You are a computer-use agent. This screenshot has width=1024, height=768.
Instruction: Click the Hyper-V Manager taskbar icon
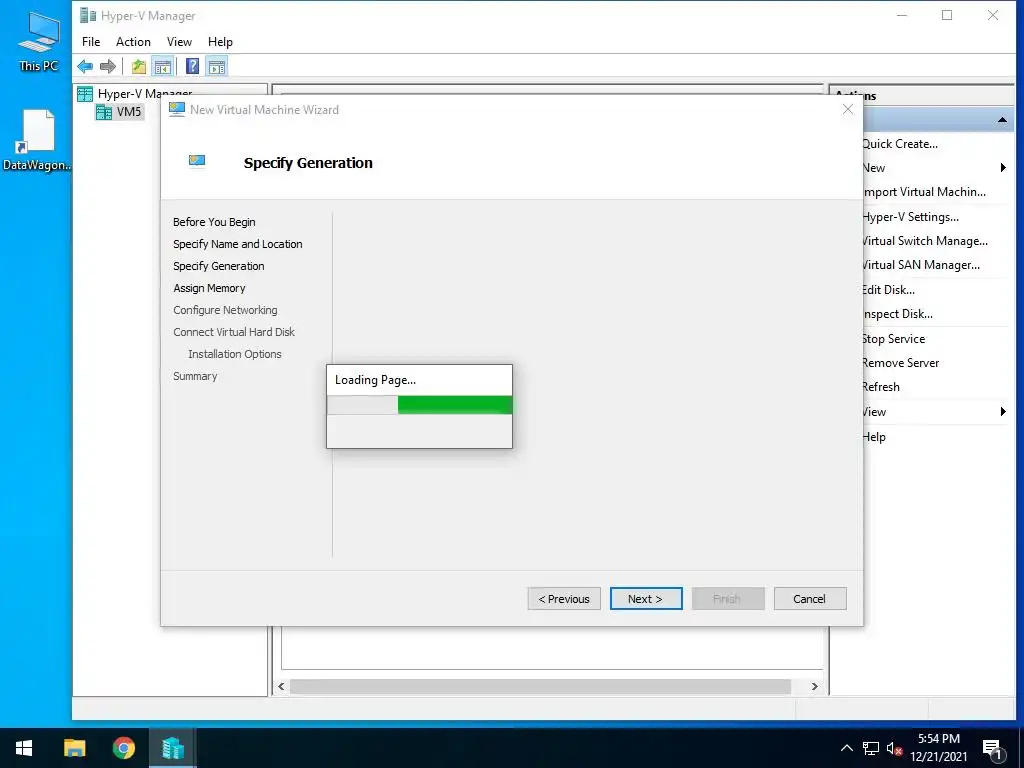click(173, 748)
